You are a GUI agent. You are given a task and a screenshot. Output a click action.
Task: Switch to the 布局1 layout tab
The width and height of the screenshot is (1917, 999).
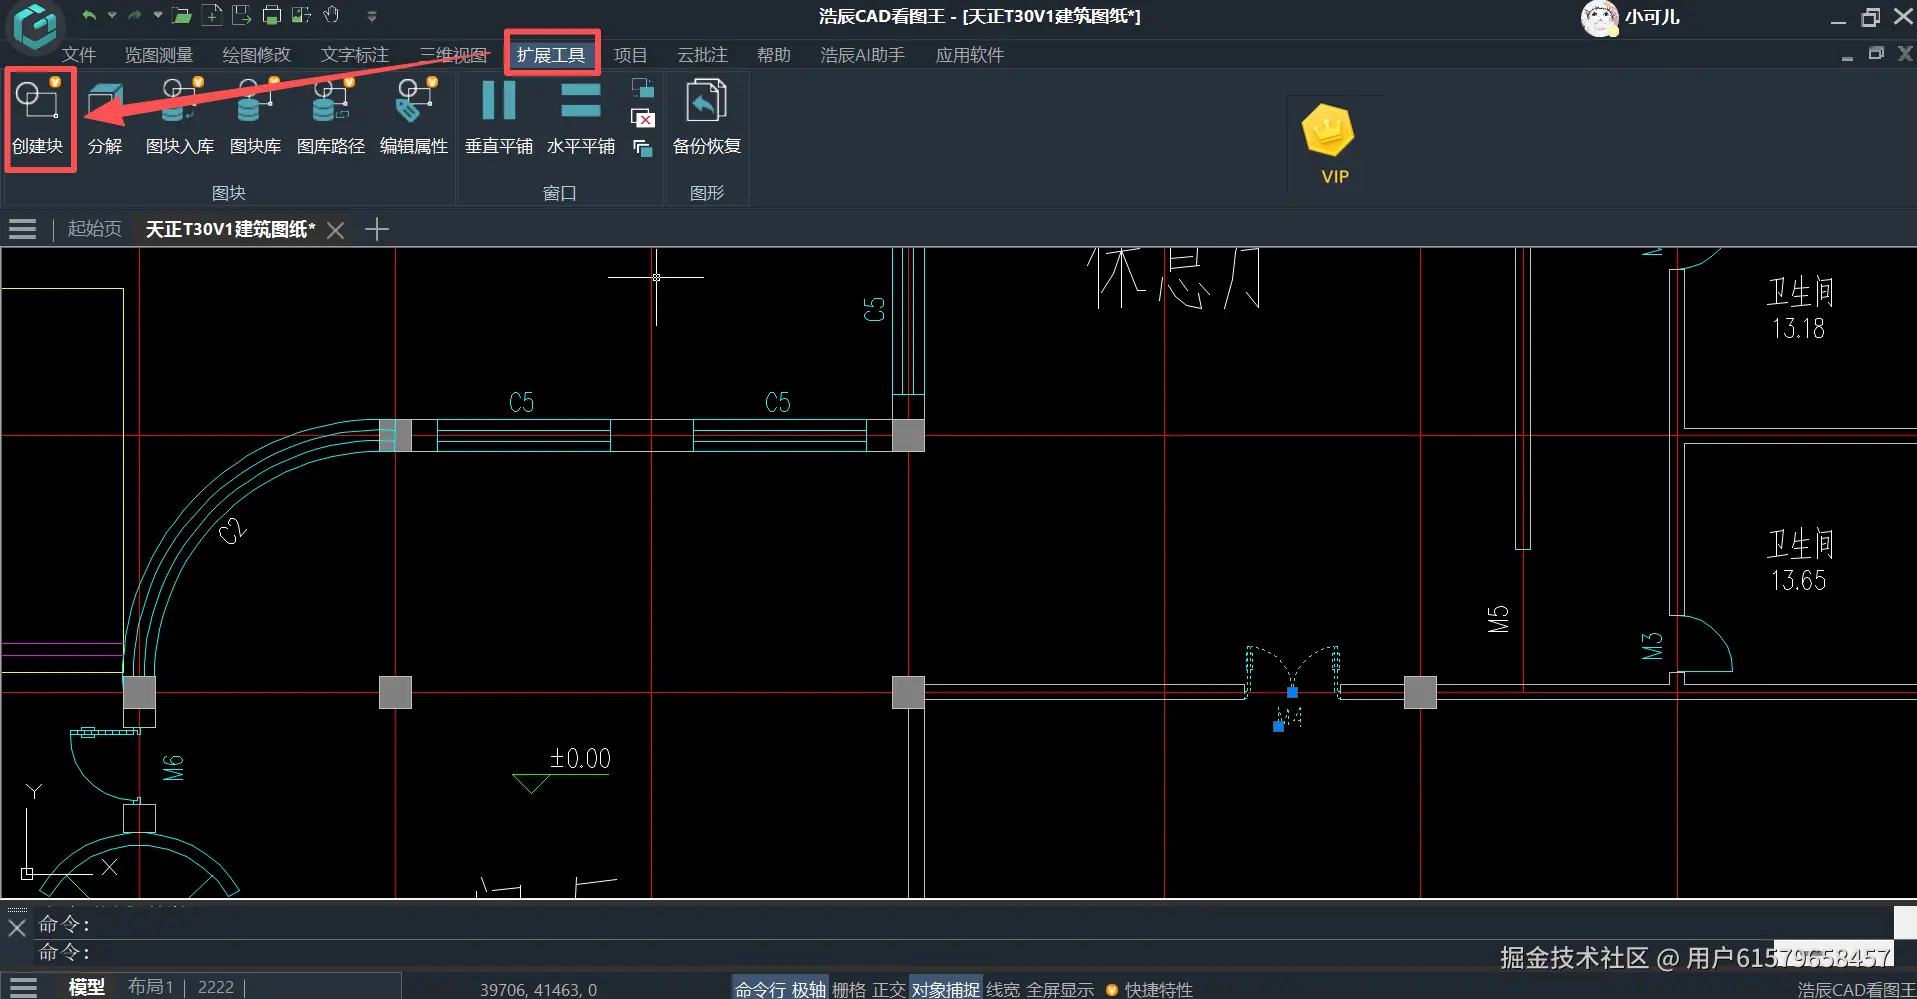click(150, 988)
